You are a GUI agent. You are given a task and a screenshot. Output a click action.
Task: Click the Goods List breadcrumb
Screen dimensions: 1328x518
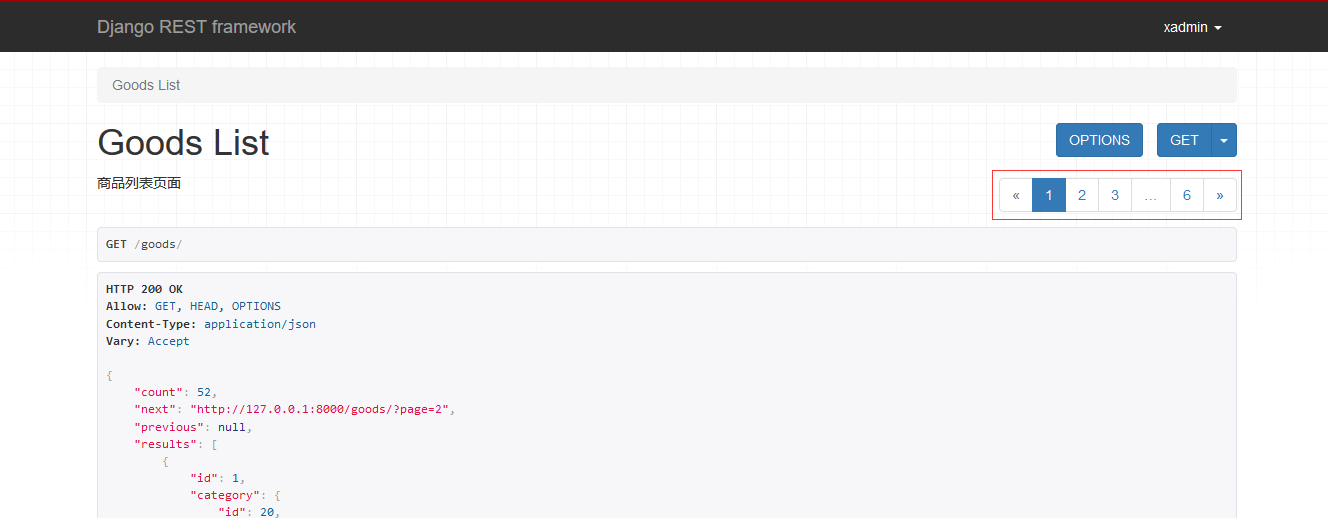point(146,85)
